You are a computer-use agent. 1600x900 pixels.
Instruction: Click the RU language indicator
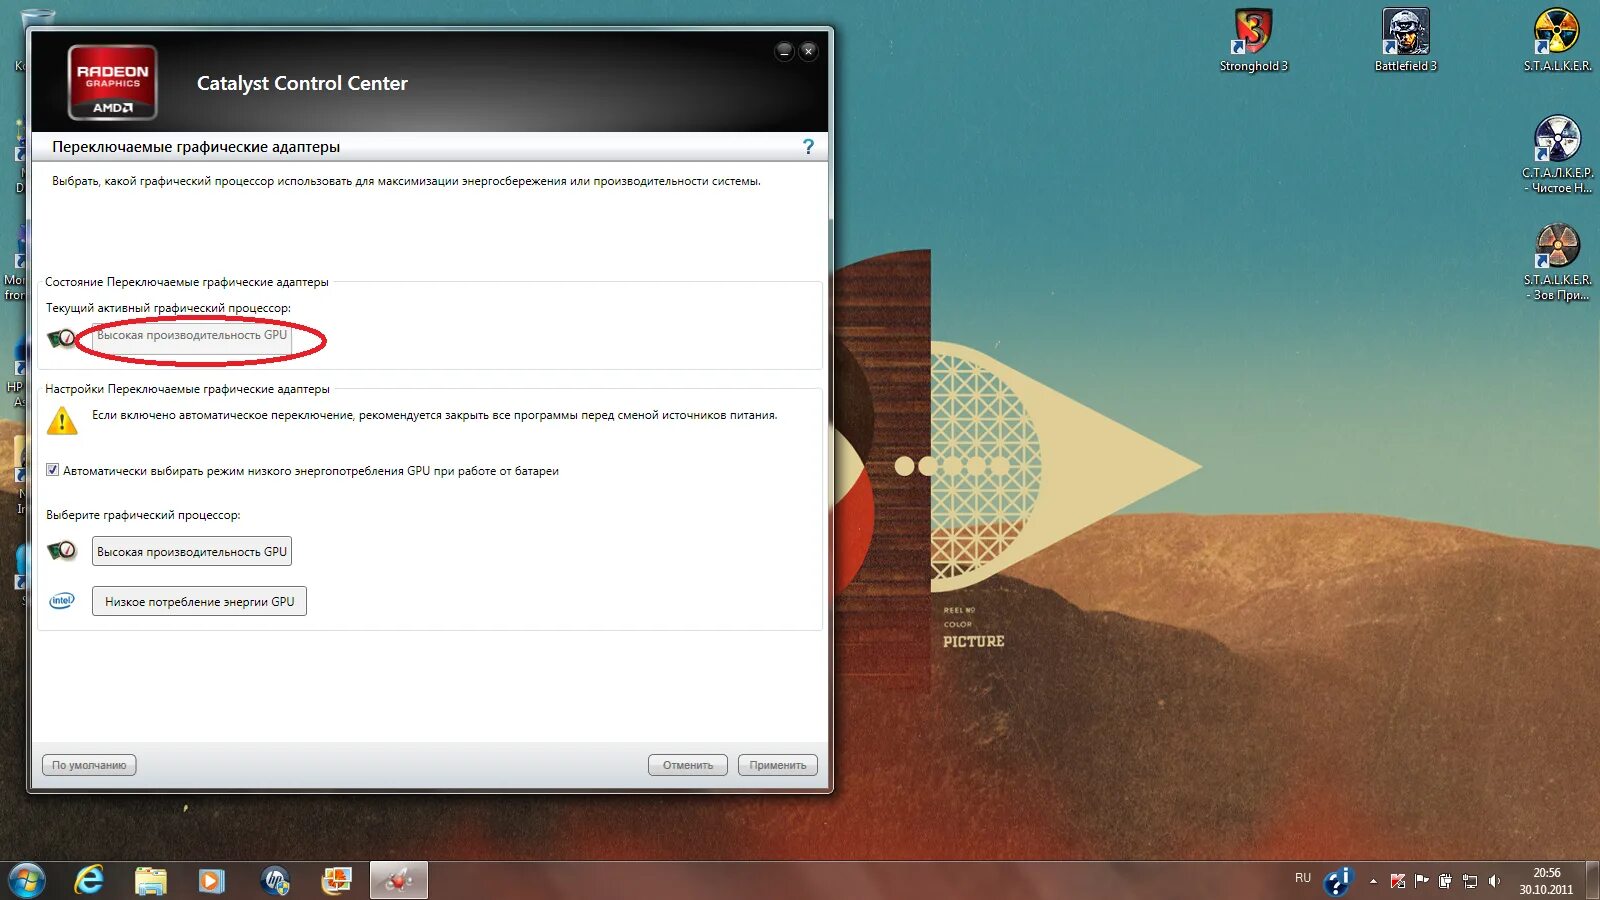(x=1303, y=878)
